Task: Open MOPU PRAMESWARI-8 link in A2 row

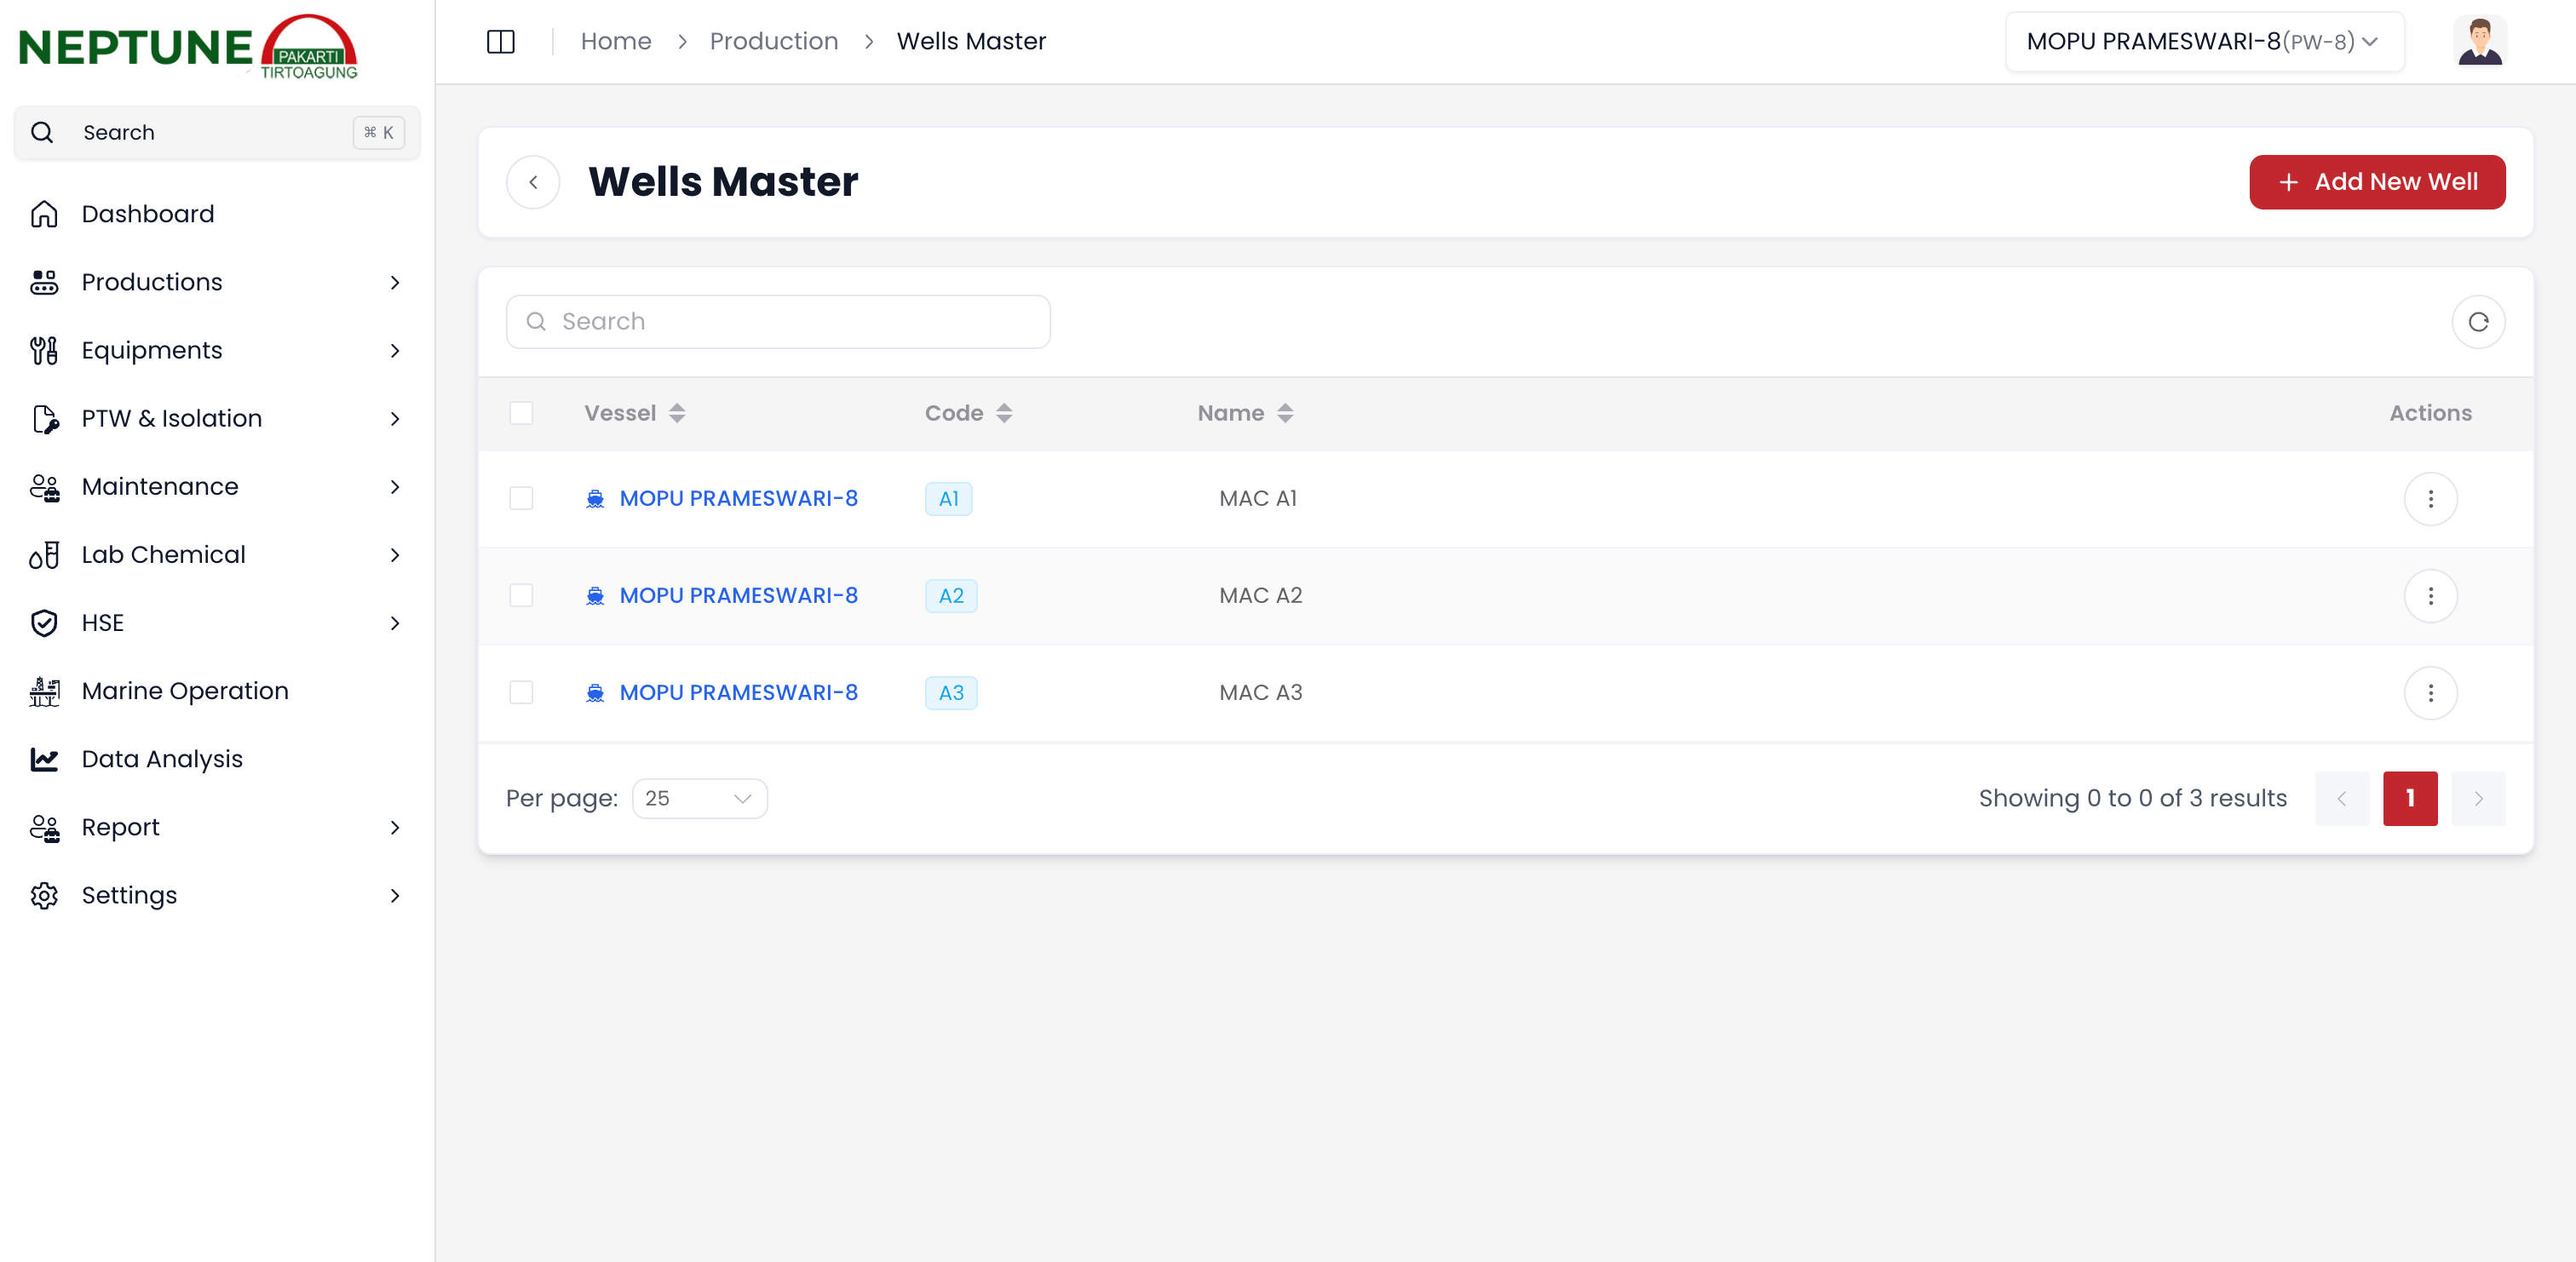Action: (738, 596)
